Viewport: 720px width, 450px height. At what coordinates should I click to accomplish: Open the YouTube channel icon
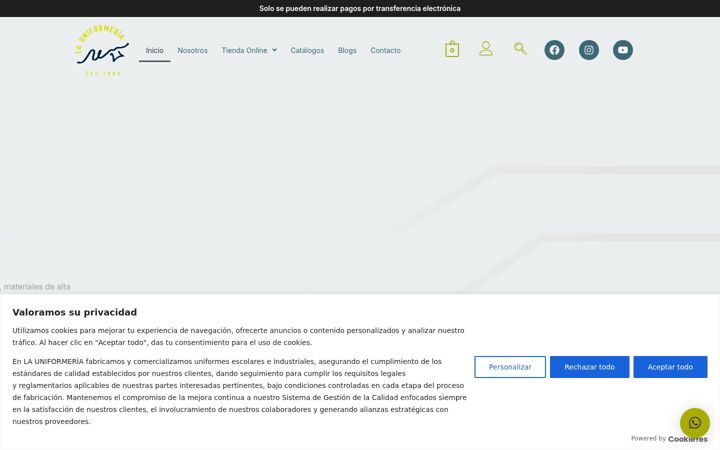pyautogui.click(x=623, y=50)
